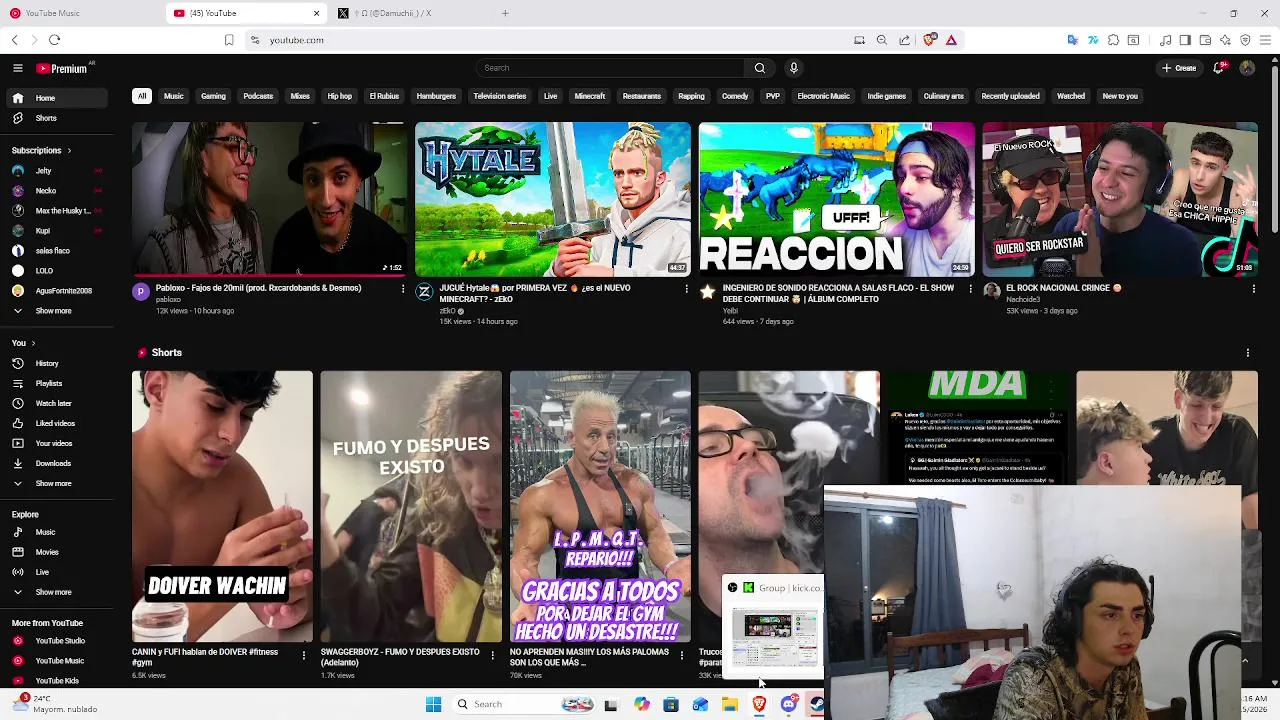Open History in sidebar
Screen dimensions: 1280x720
(55, 364)
